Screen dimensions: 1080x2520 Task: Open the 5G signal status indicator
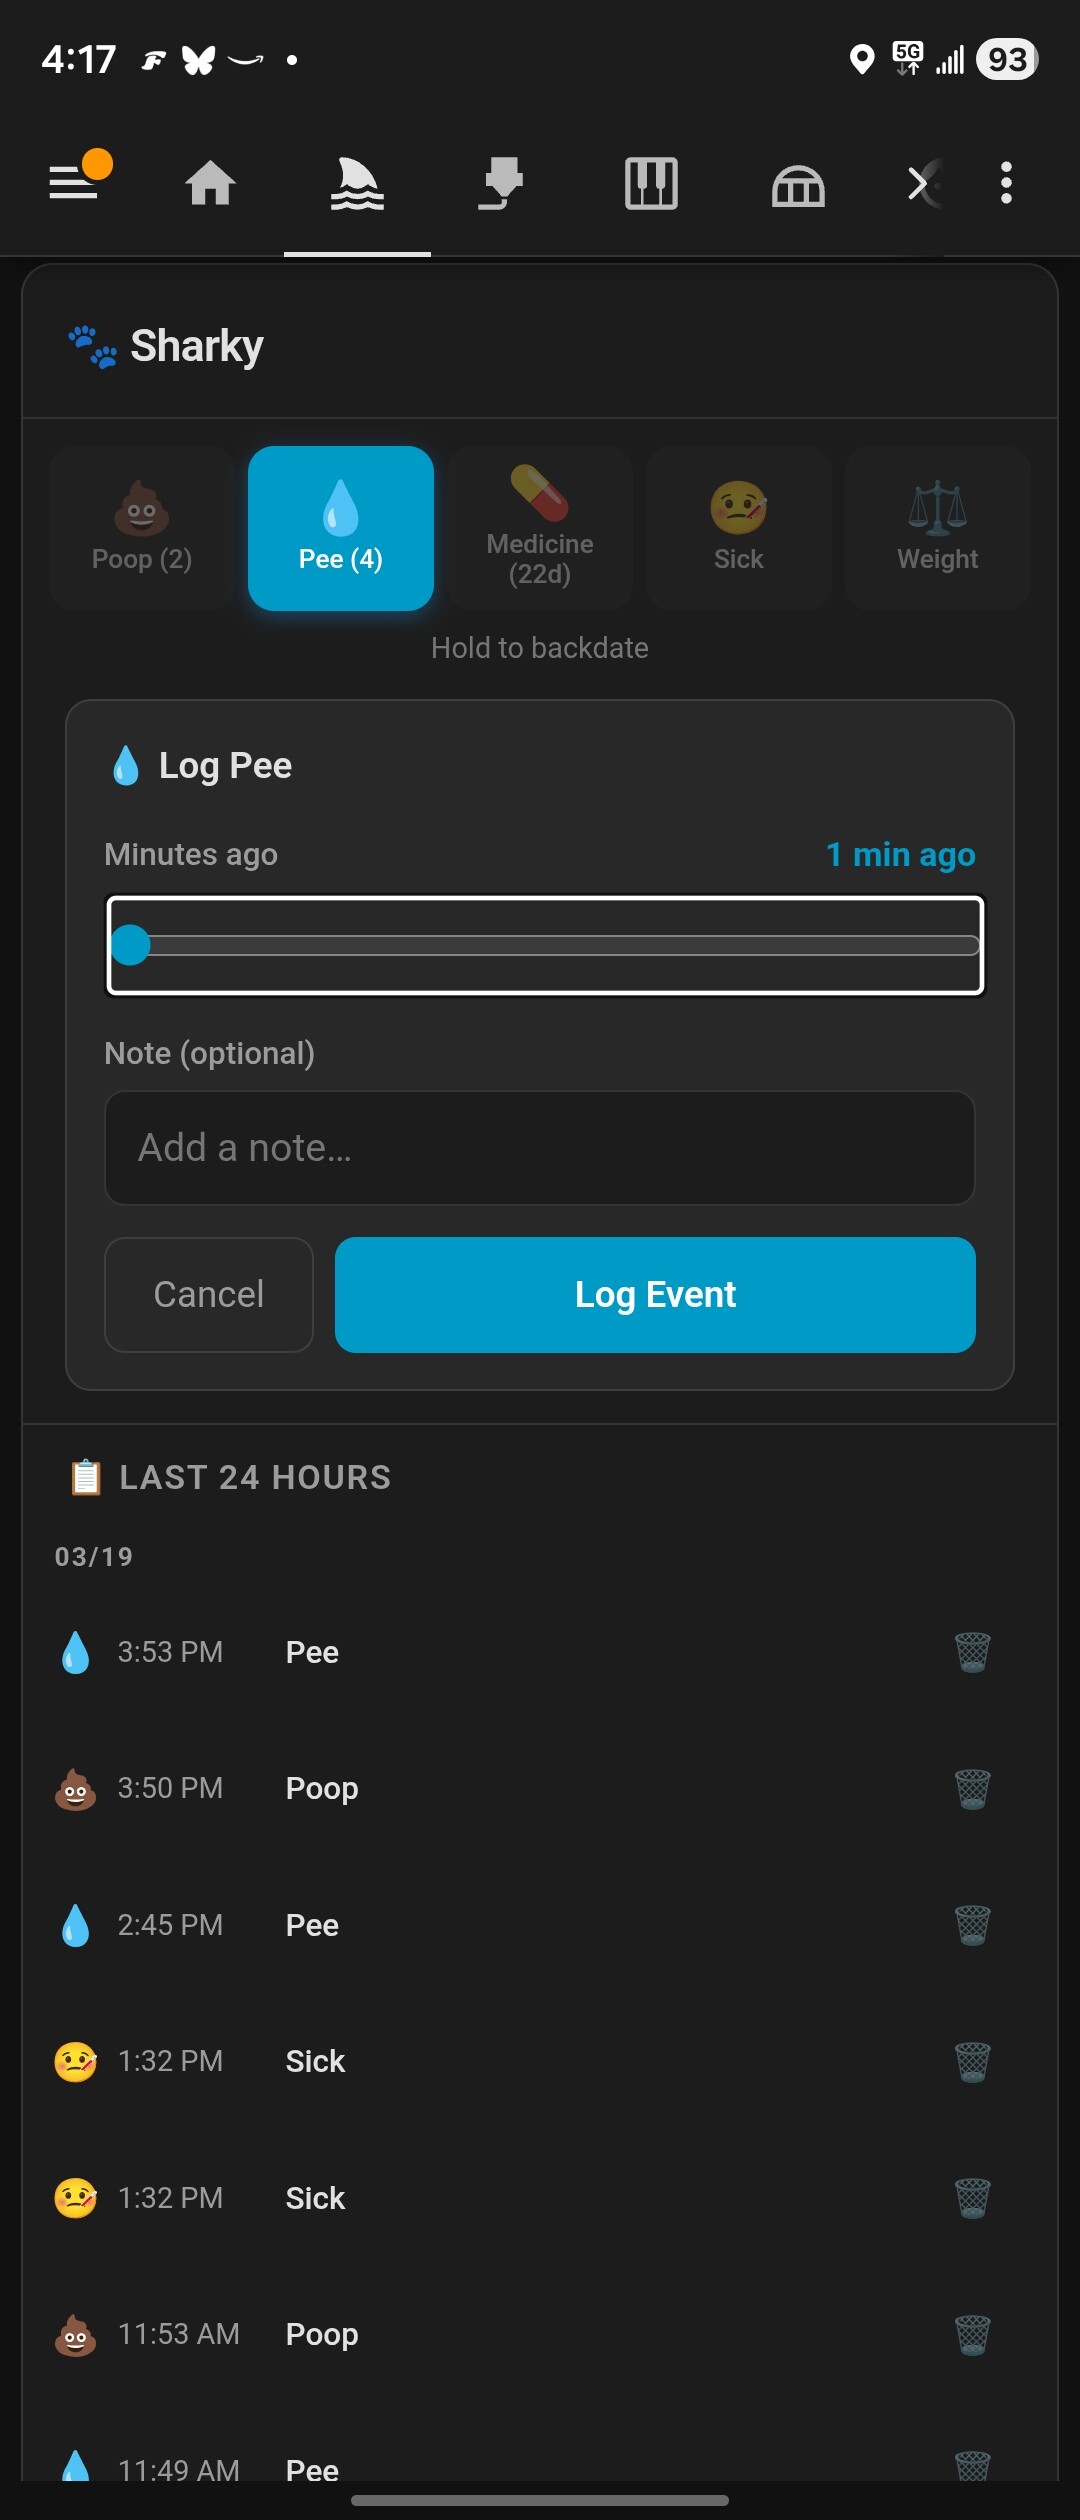[908, 59]
